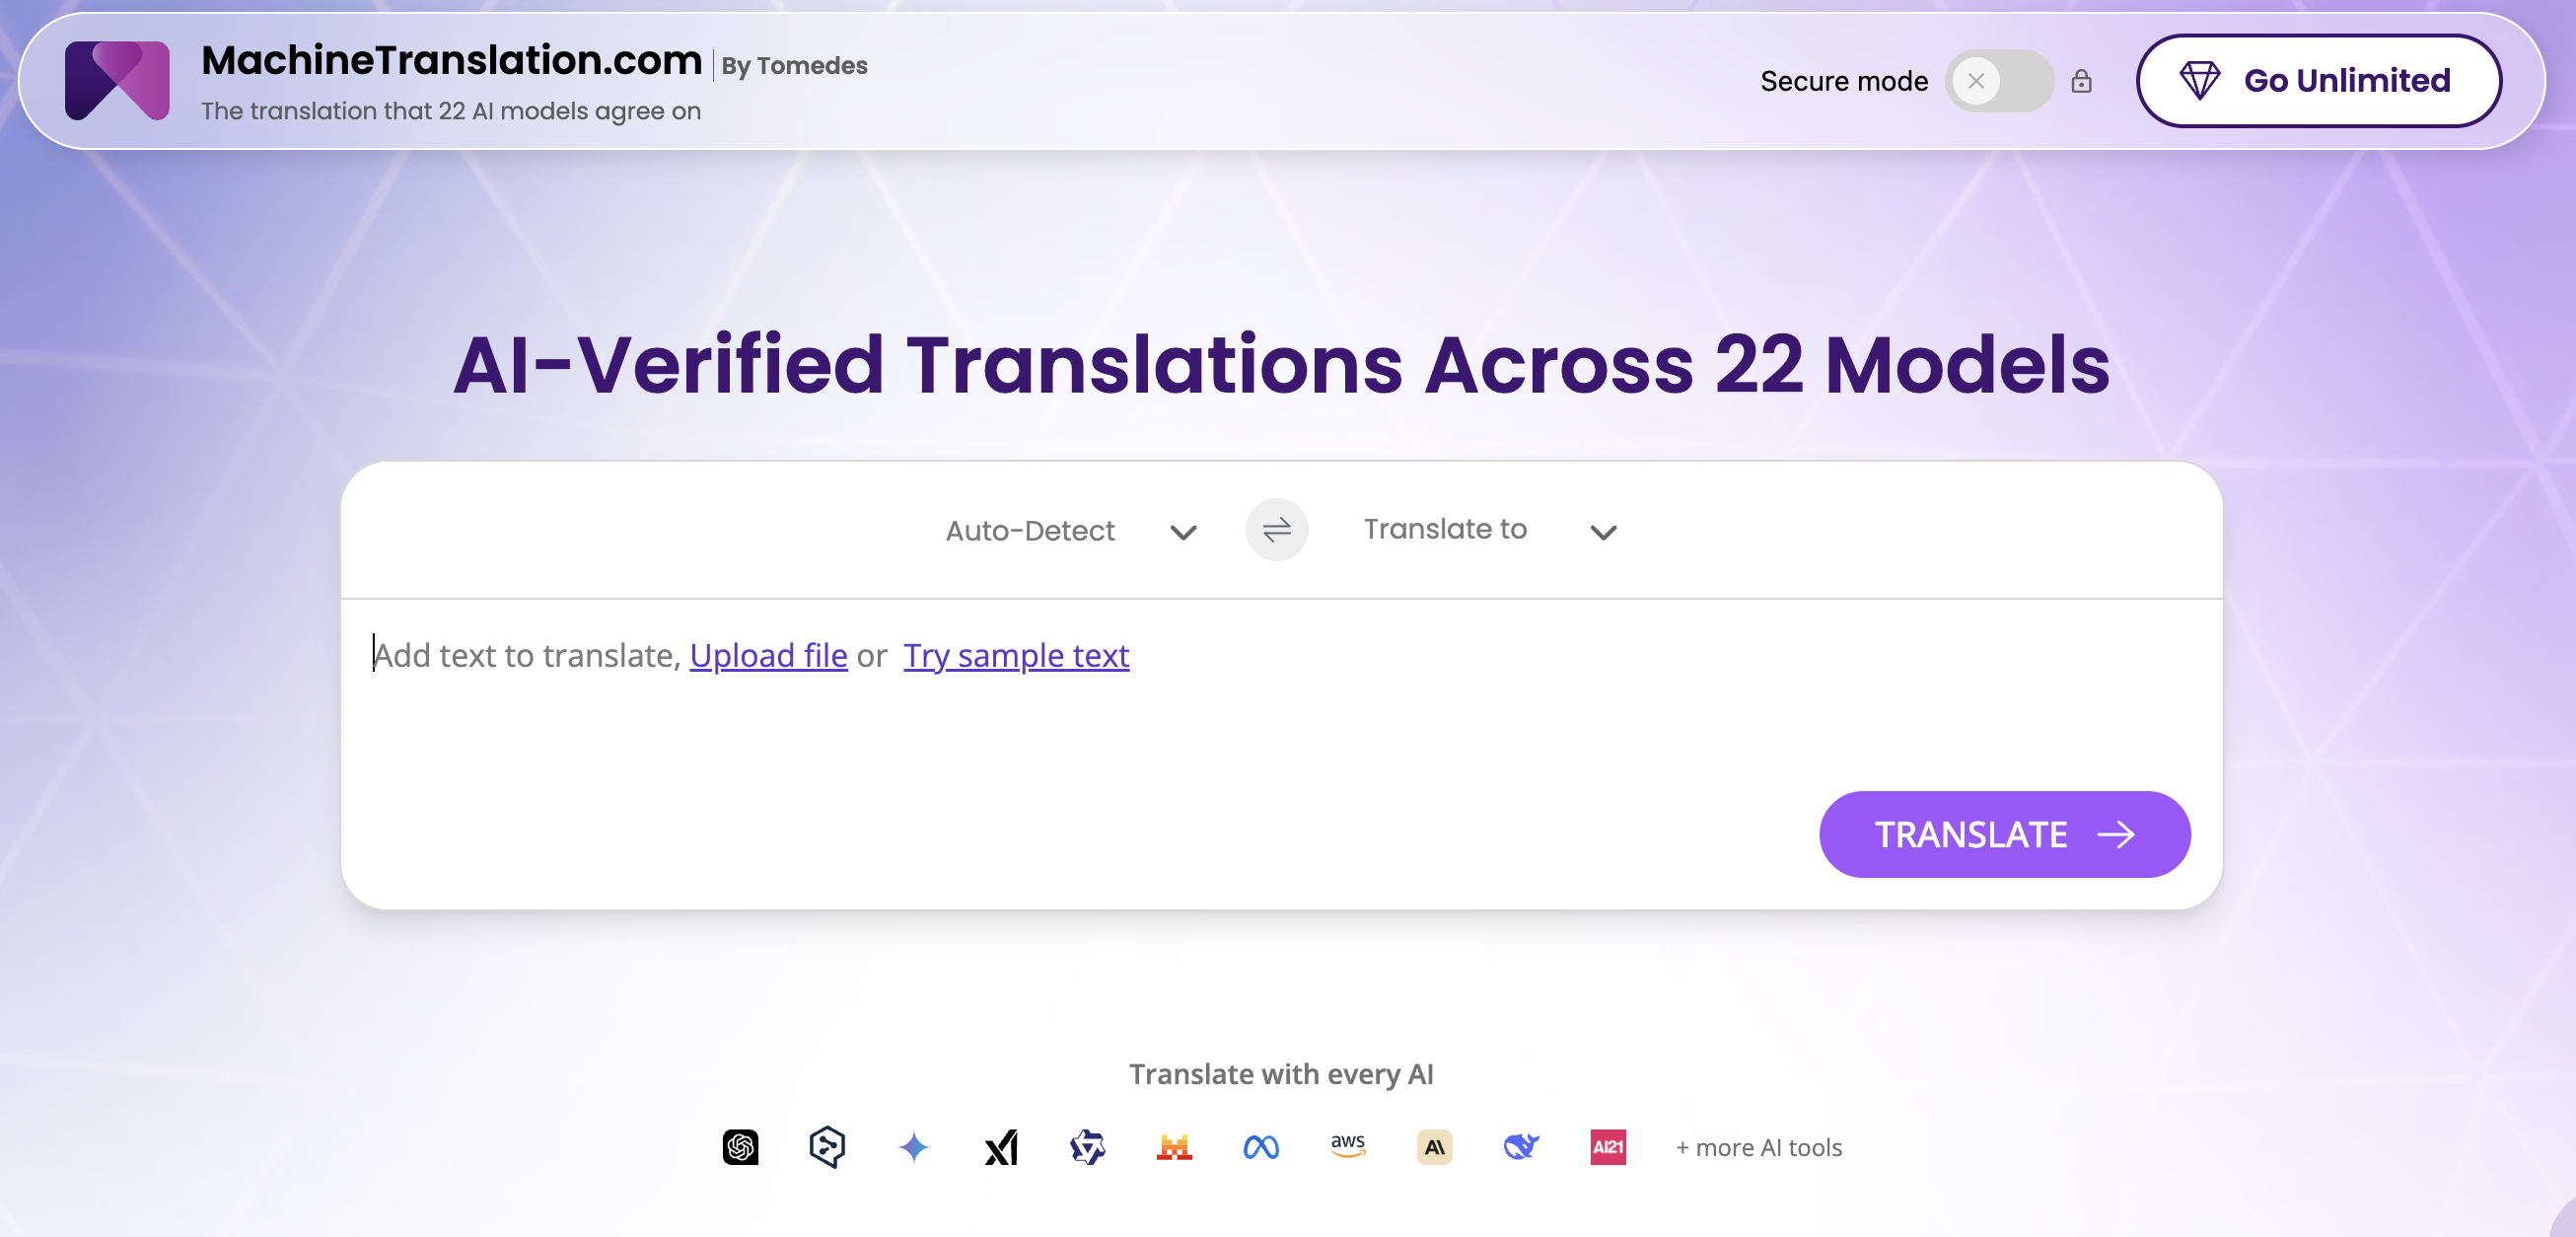This screenshot has width=2576, height=1237.
Task: Click the AWS logo icon
Action: click(1348, 1146)
